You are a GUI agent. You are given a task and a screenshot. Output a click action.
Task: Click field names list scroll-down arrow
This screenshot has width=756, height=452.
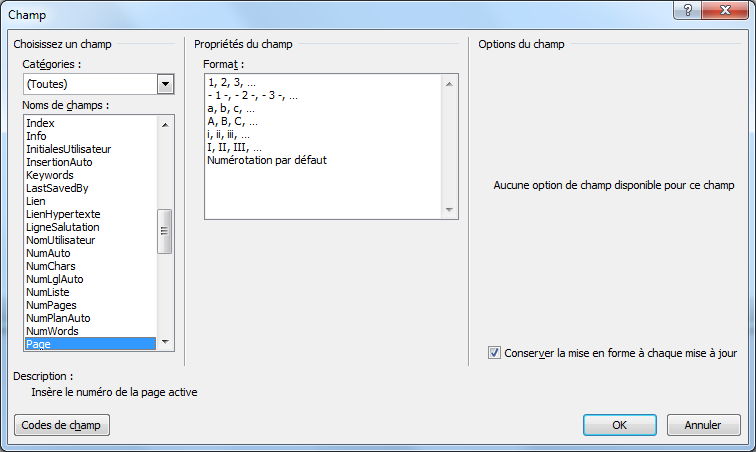165,342
